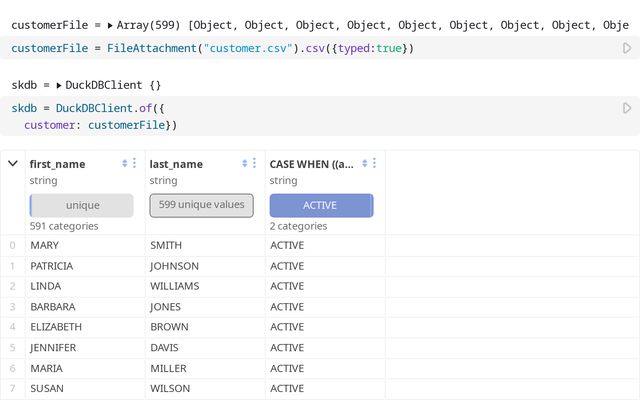This screenshot has height=400, width=640.
Task: Expand the DuckDBClient object output
Action: pyautogui.click(x=59, y=86)
